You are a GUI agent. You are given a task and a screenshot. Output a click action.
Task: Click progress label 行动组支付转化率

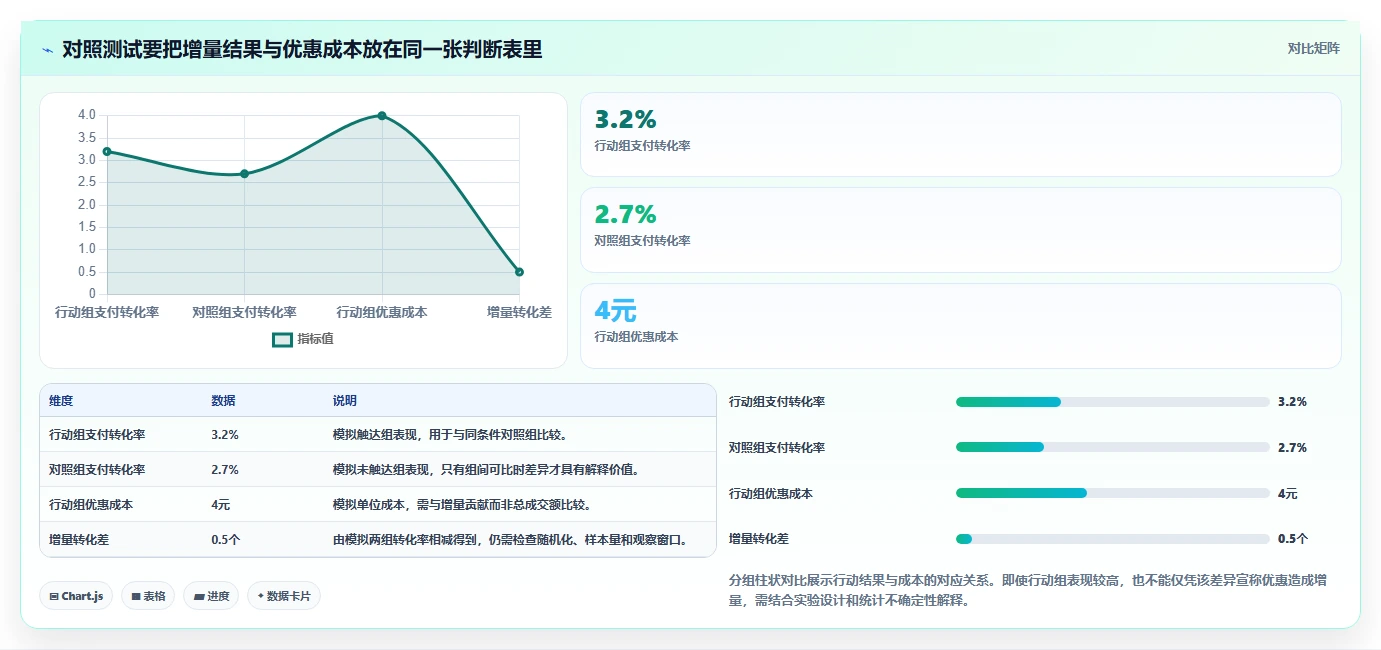(x=777, y=402)
